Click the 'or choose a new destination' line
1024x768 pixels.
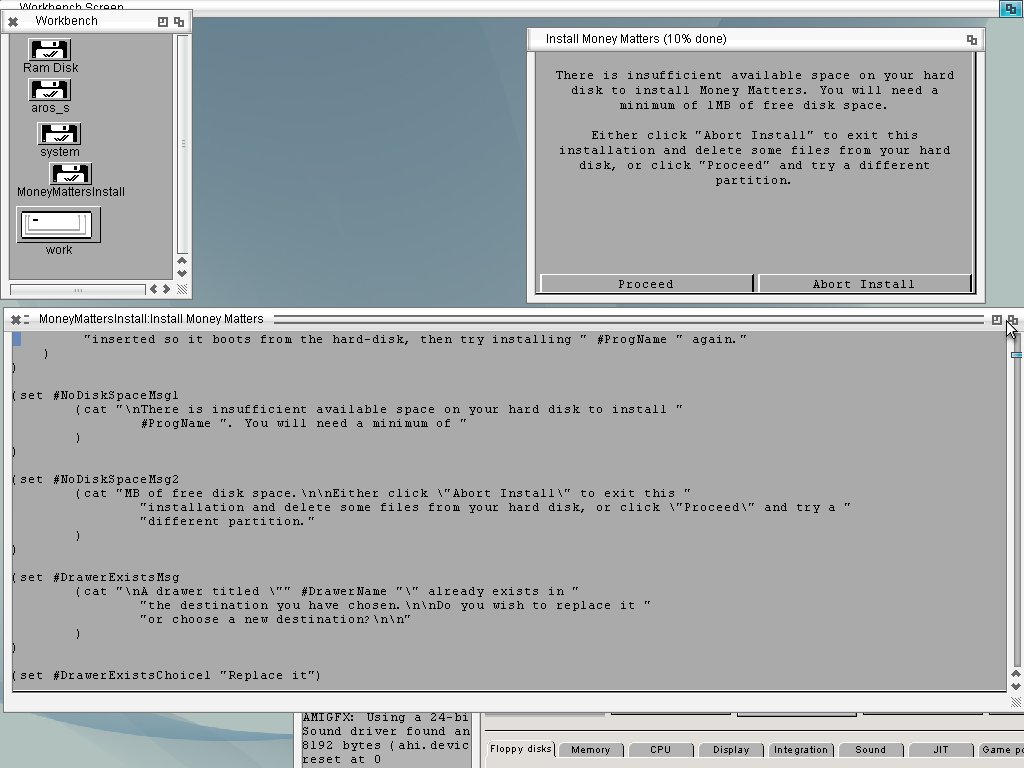pos(275,619)
